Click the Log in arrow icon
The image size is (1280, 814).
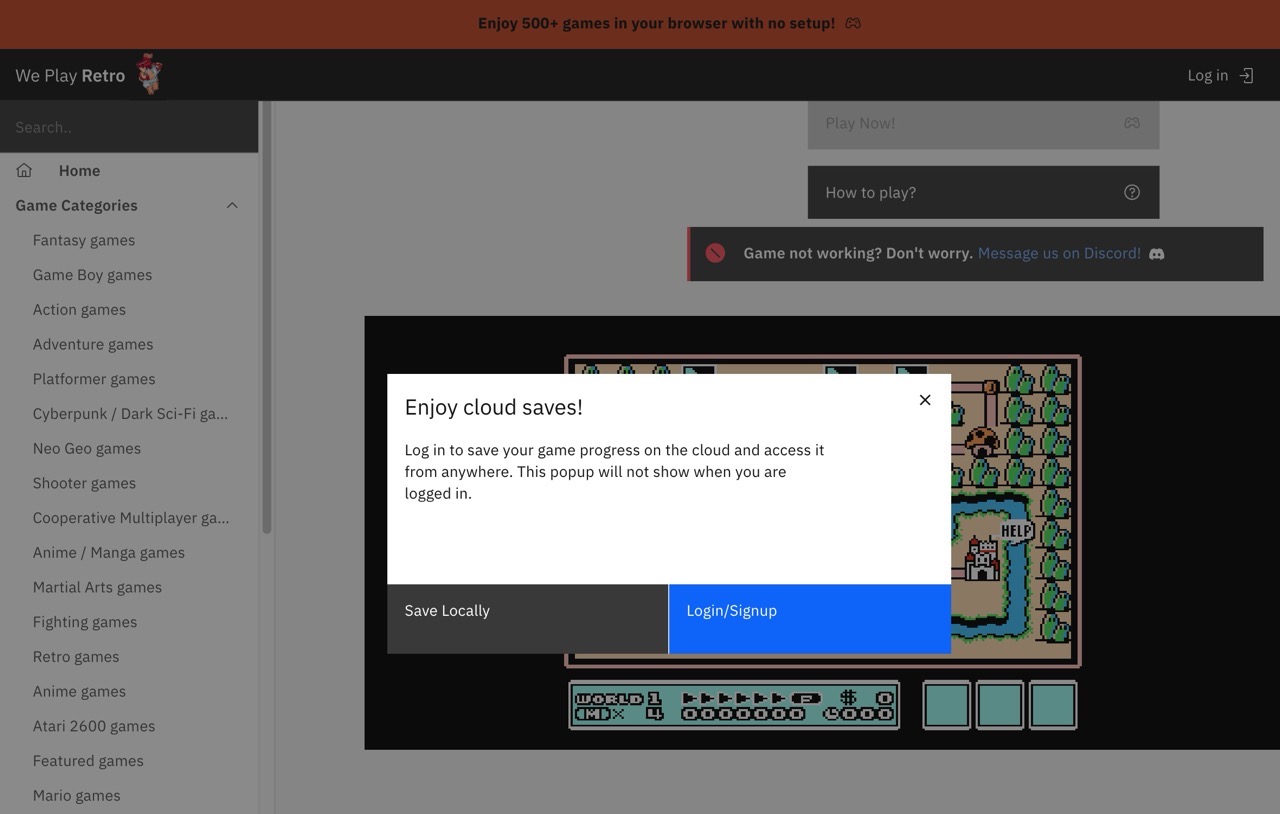pyautogui.click(x=1246, y=75)
